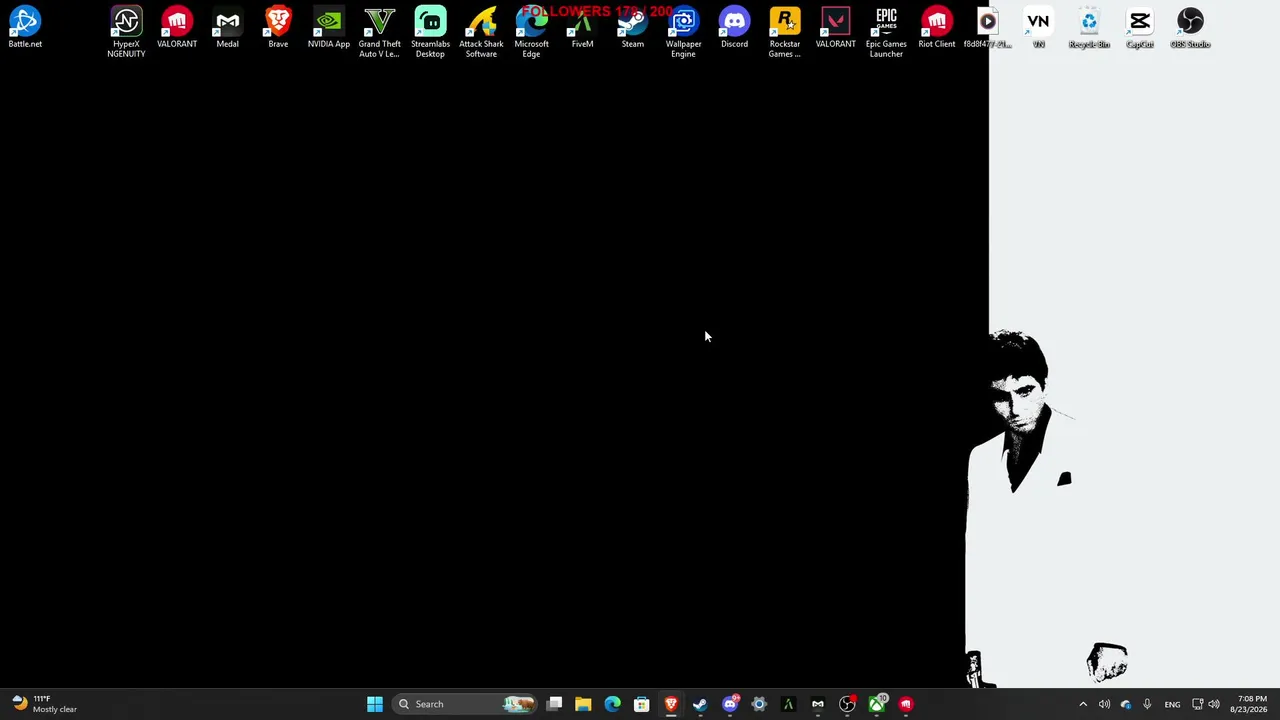Viewport: 1280px width, 720px height.
Task: Select the VN desktop shortcut
Action: click(x=1038, y=28)
